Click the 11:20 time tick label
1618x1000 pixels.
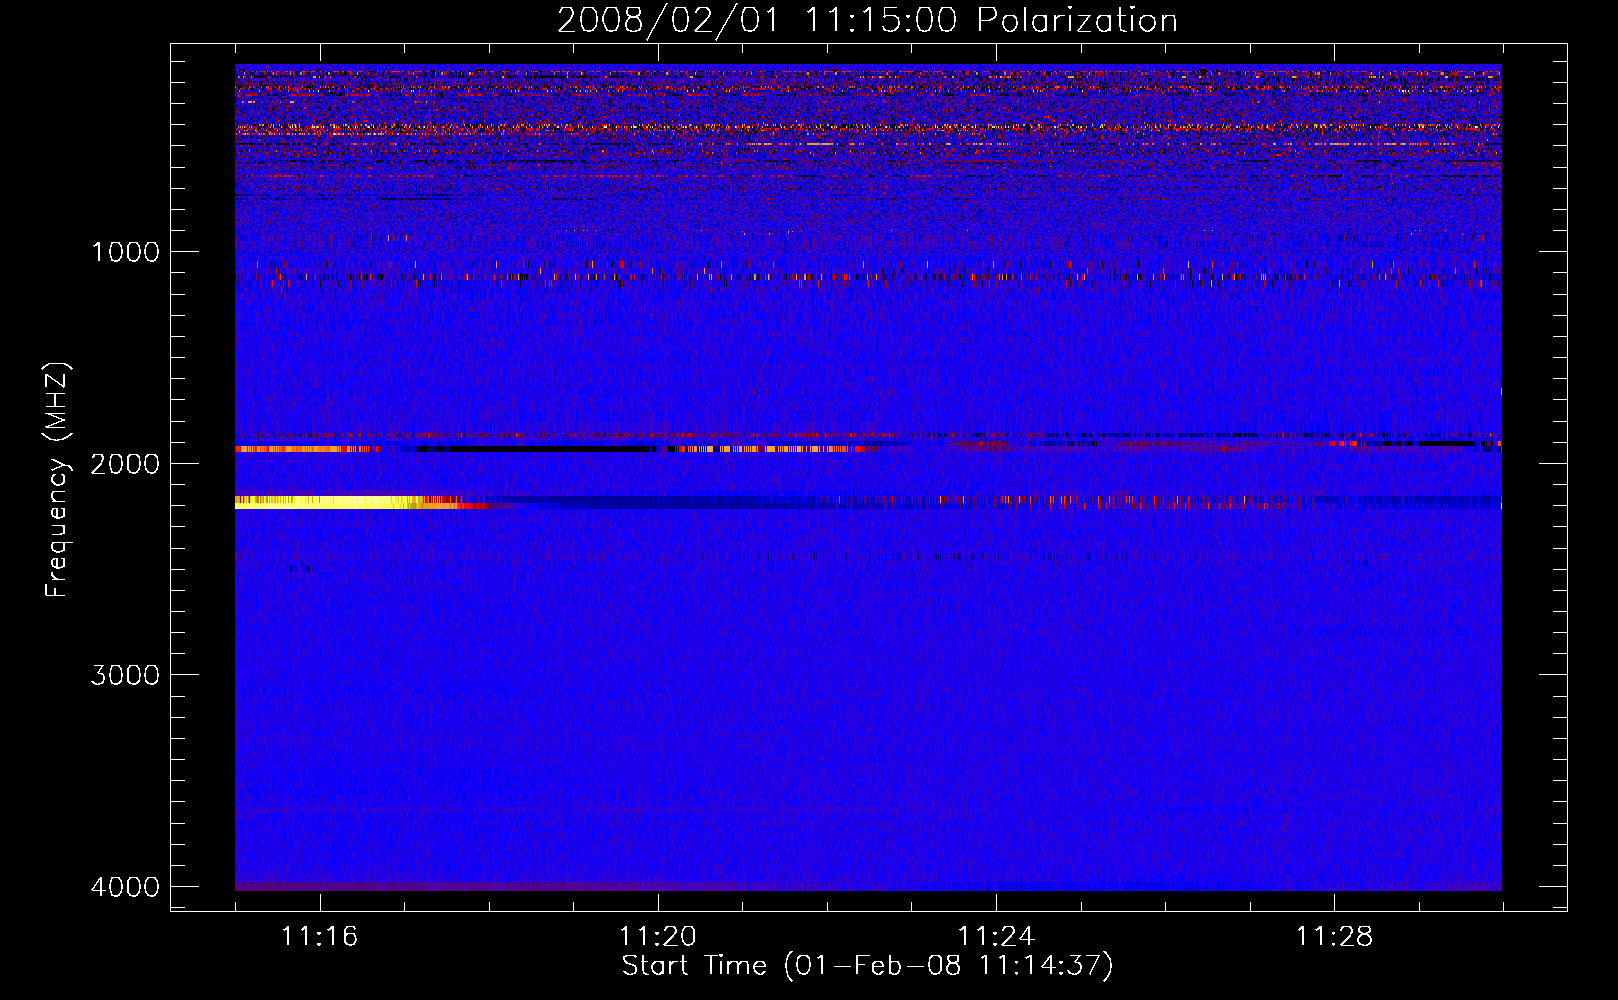click(657, 936)
